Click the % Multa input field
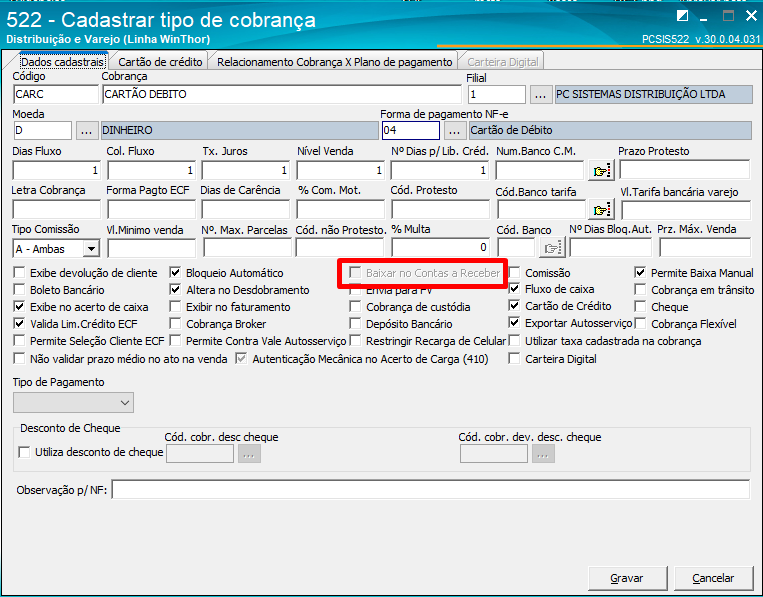The image size is (763, 597). click(x=440, y=247)
